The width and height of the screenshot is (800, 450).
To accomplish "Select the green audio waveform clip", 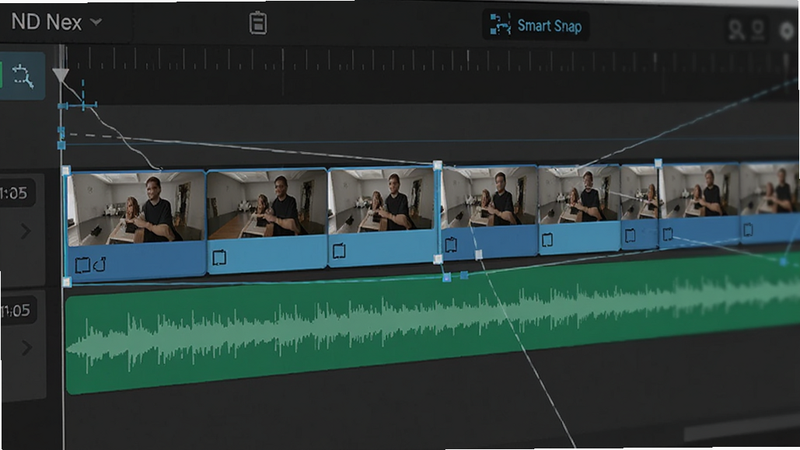I will point(433,322).
